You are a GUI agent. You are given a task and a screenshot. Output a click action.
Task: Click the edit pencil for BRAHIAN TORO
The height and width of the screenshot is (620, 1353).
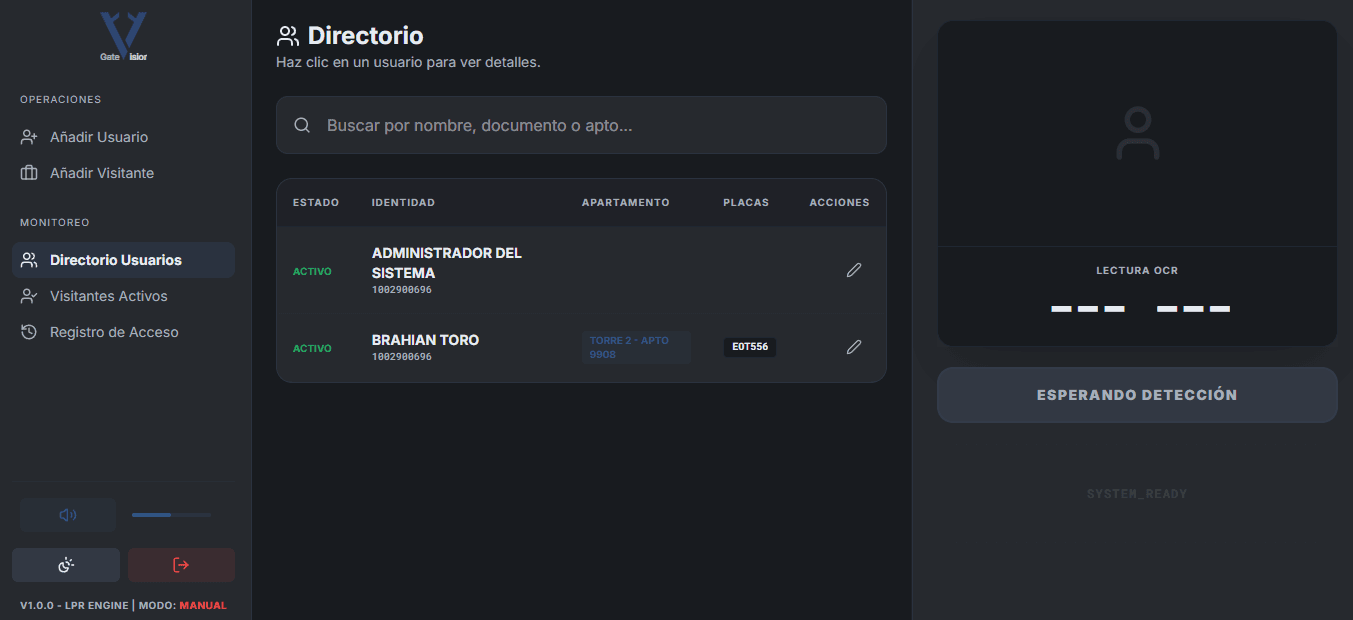point(853,347)
